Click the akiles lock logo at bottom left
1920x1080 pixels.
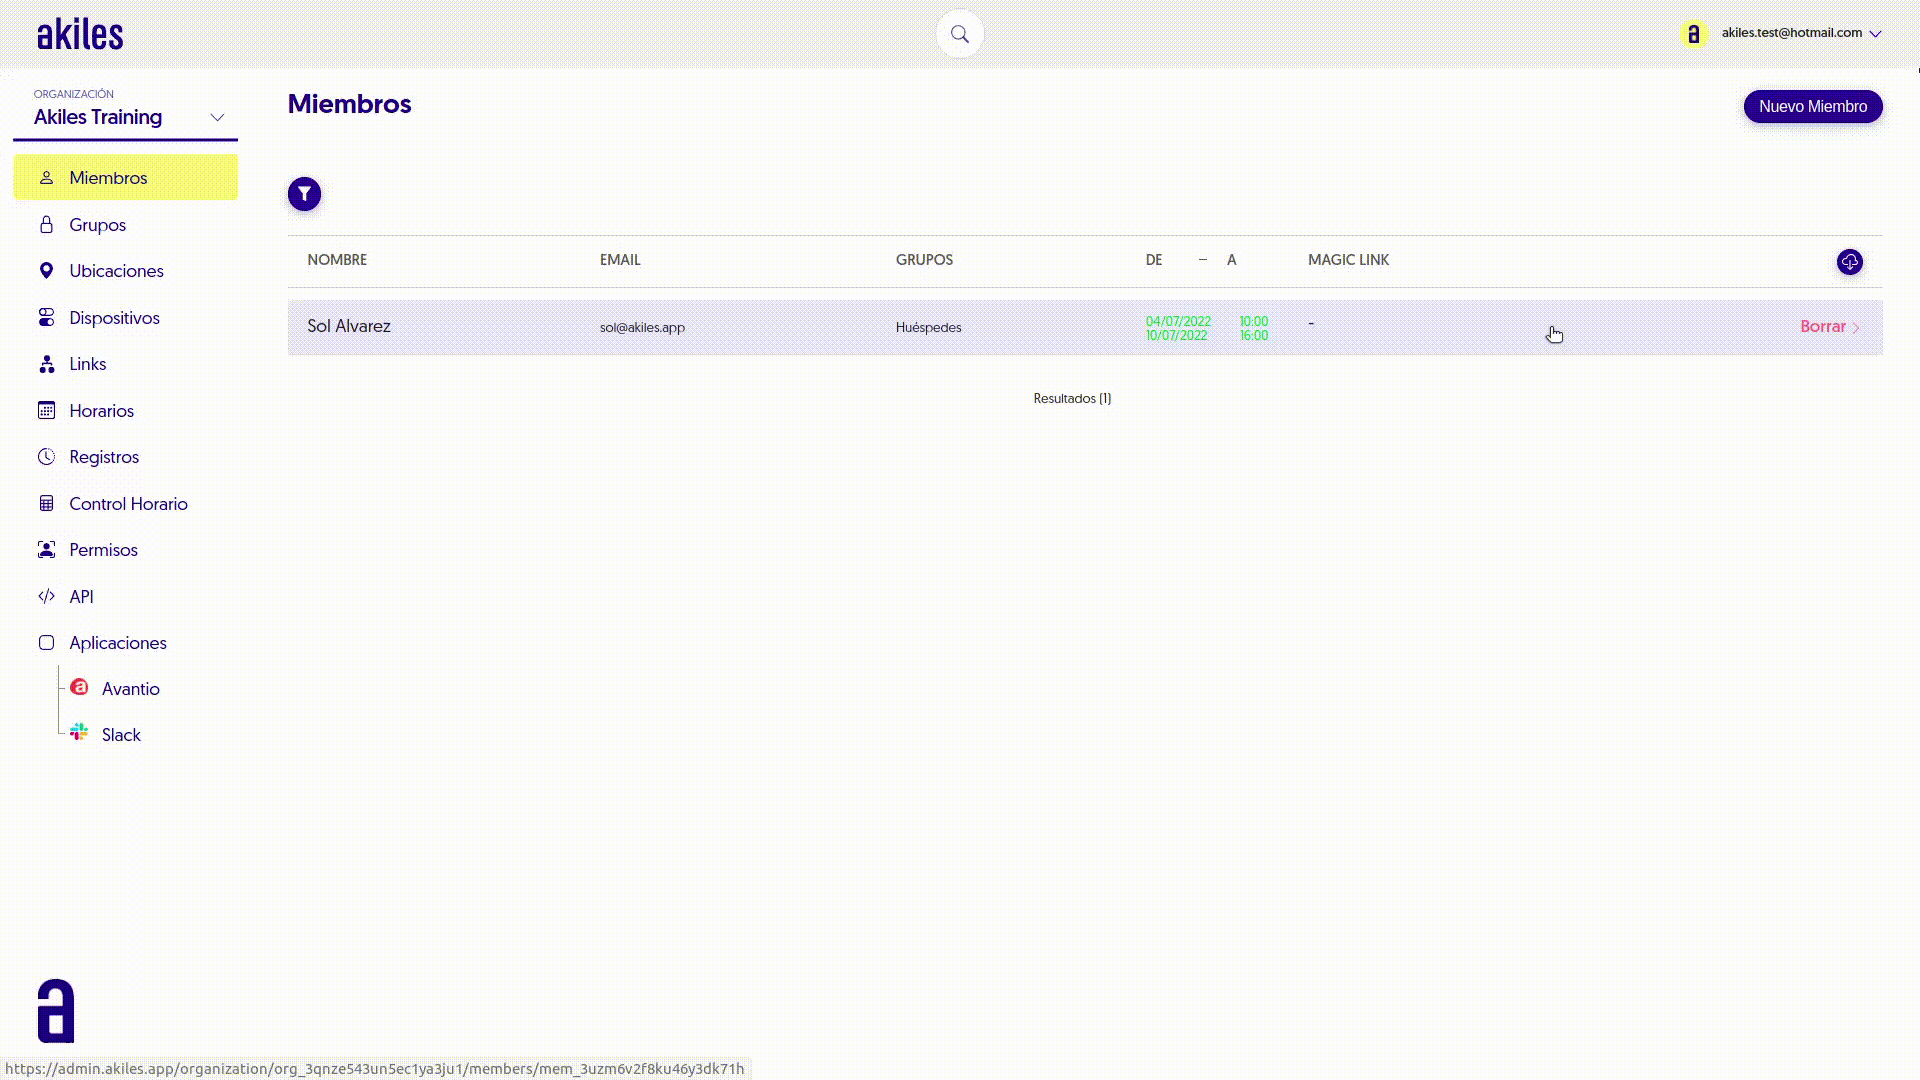pos(56,1010)
